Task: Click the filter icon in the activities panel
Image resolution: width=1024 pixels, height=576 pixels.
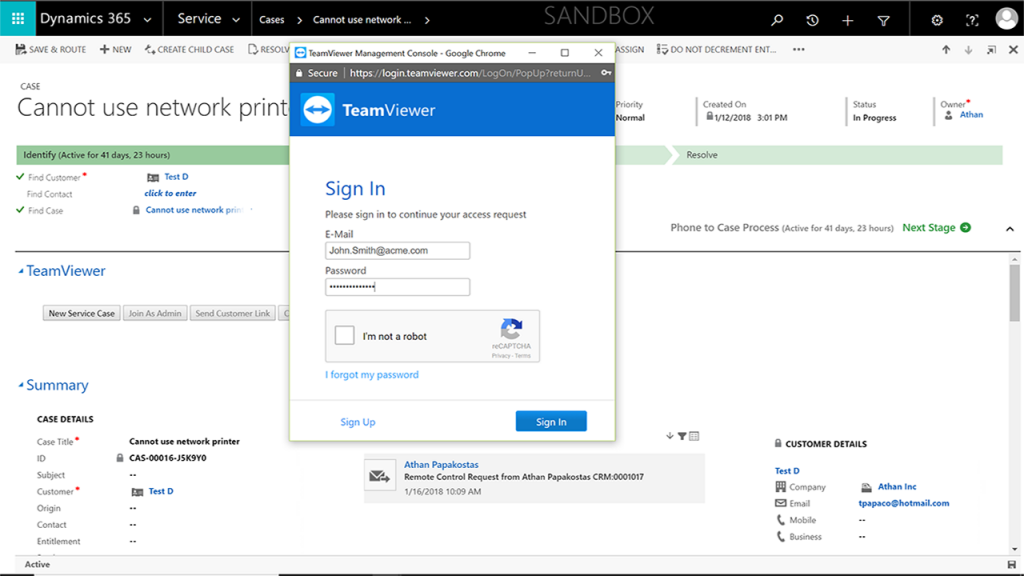Action: [682, 437]
